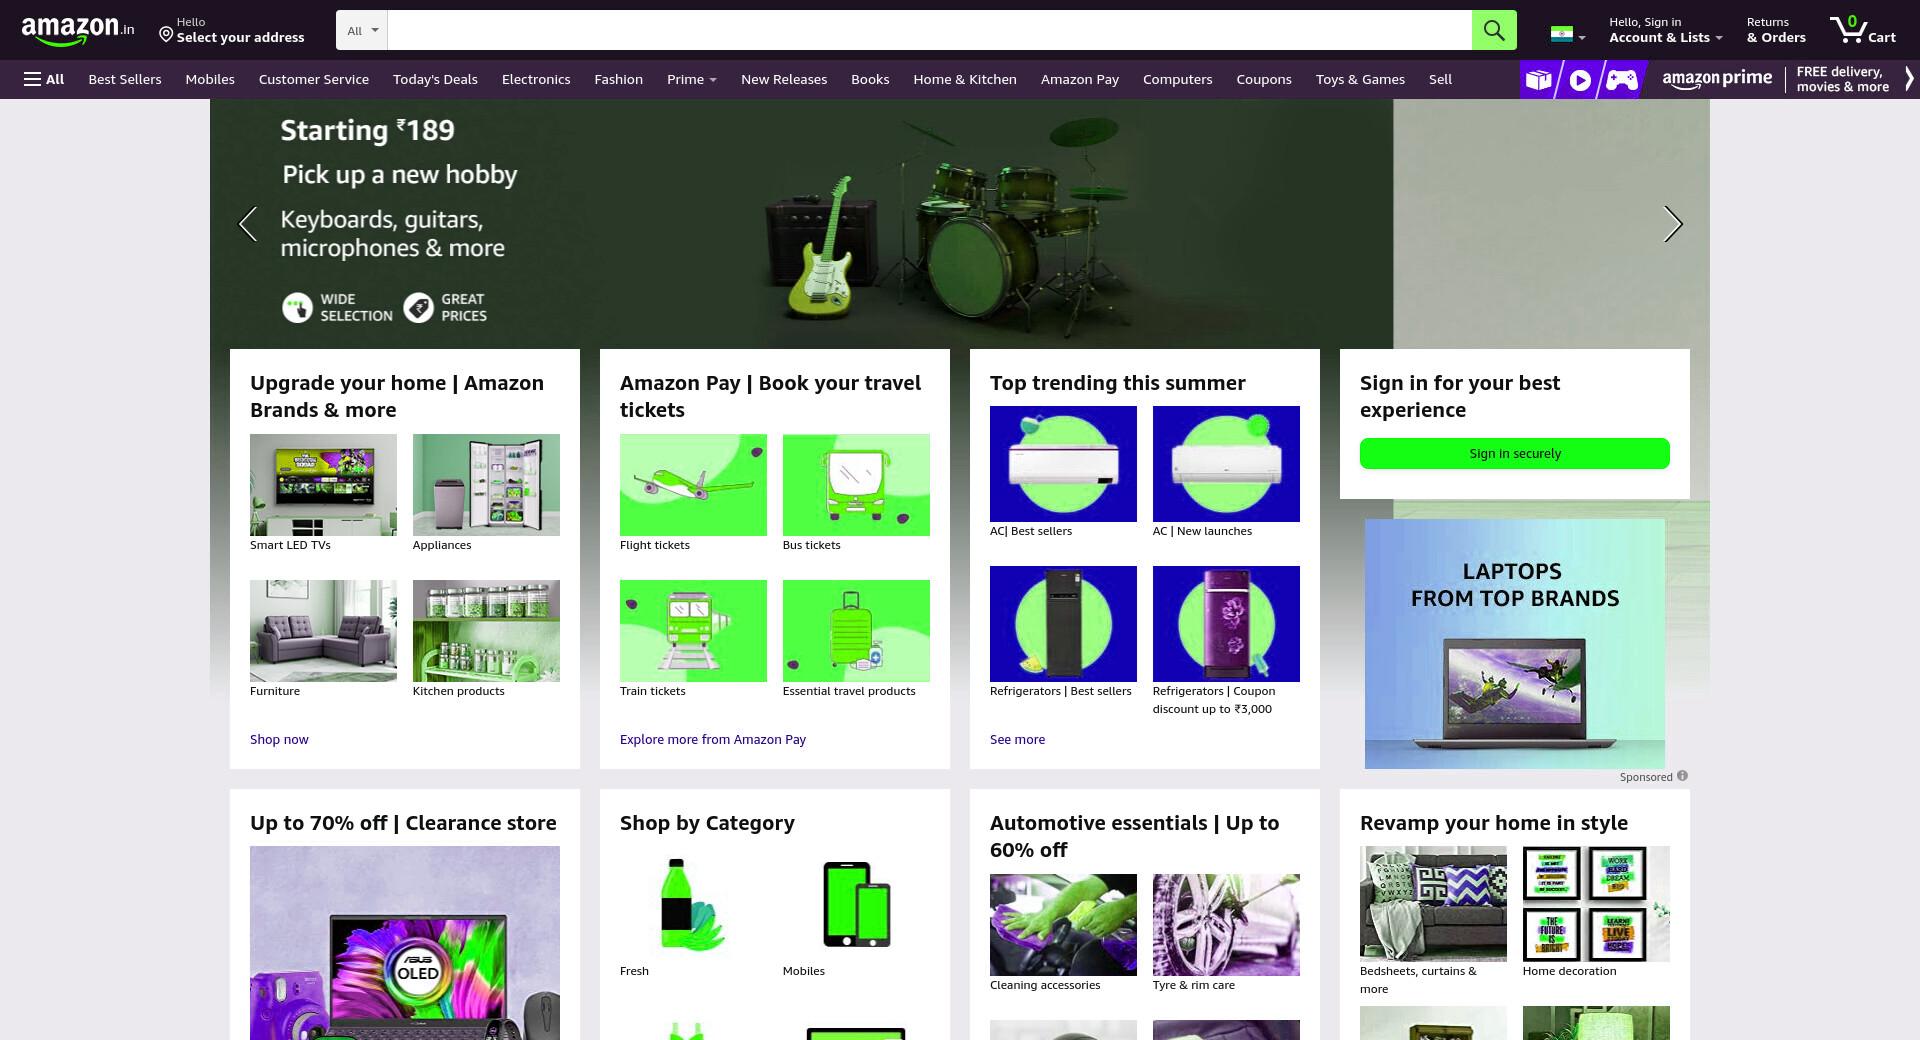Open Furniture sofa thumbnail
Viewport: 1920px width, 1040px height.
point(323,631)
